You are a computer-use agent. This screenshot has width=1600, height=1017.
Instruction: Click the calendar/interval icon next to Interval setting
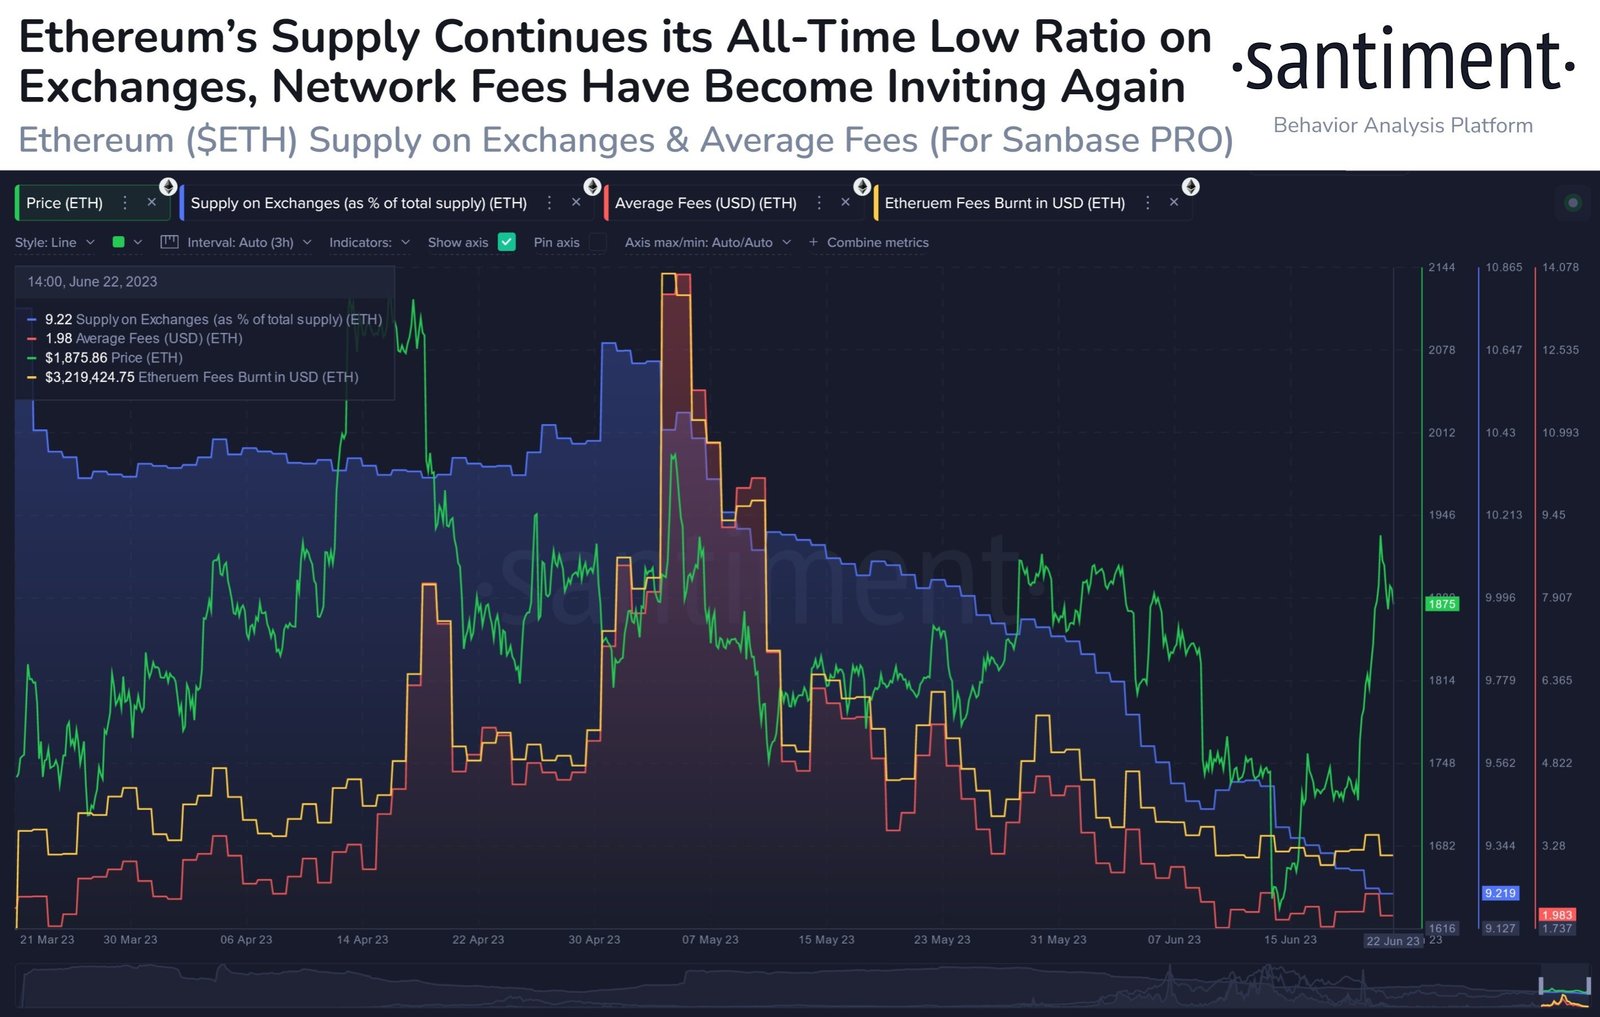(x=167, y=240)
